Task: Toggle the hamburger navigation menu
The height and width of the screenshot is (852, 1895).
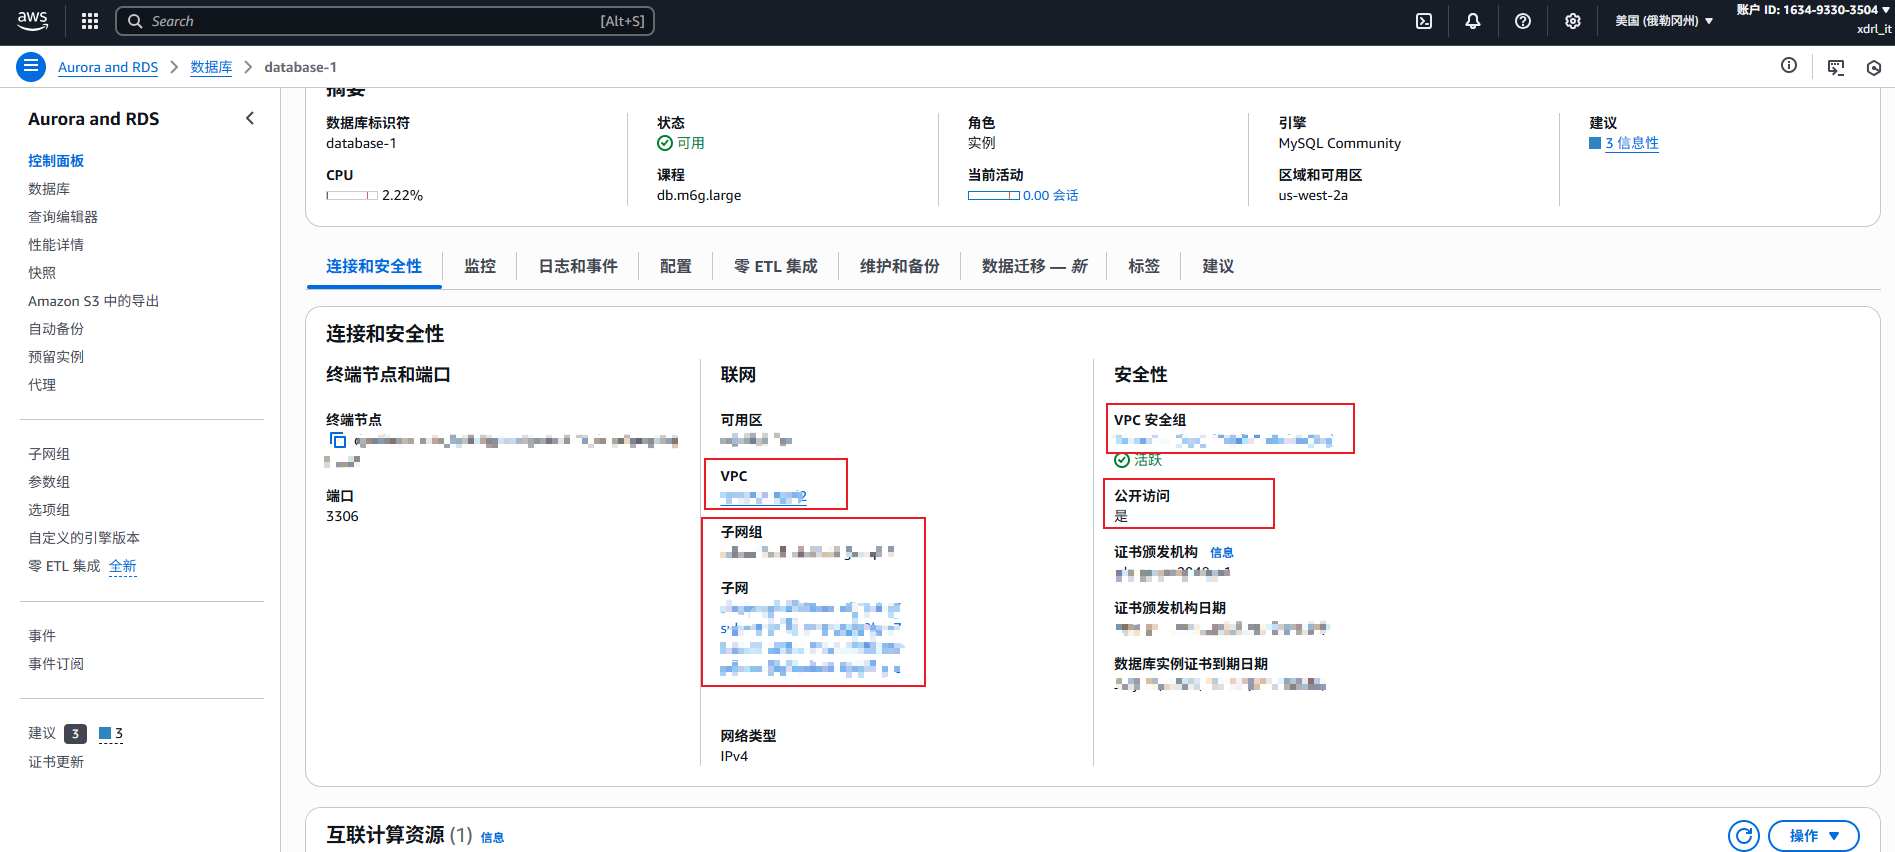Action: (x=31, y=67)
